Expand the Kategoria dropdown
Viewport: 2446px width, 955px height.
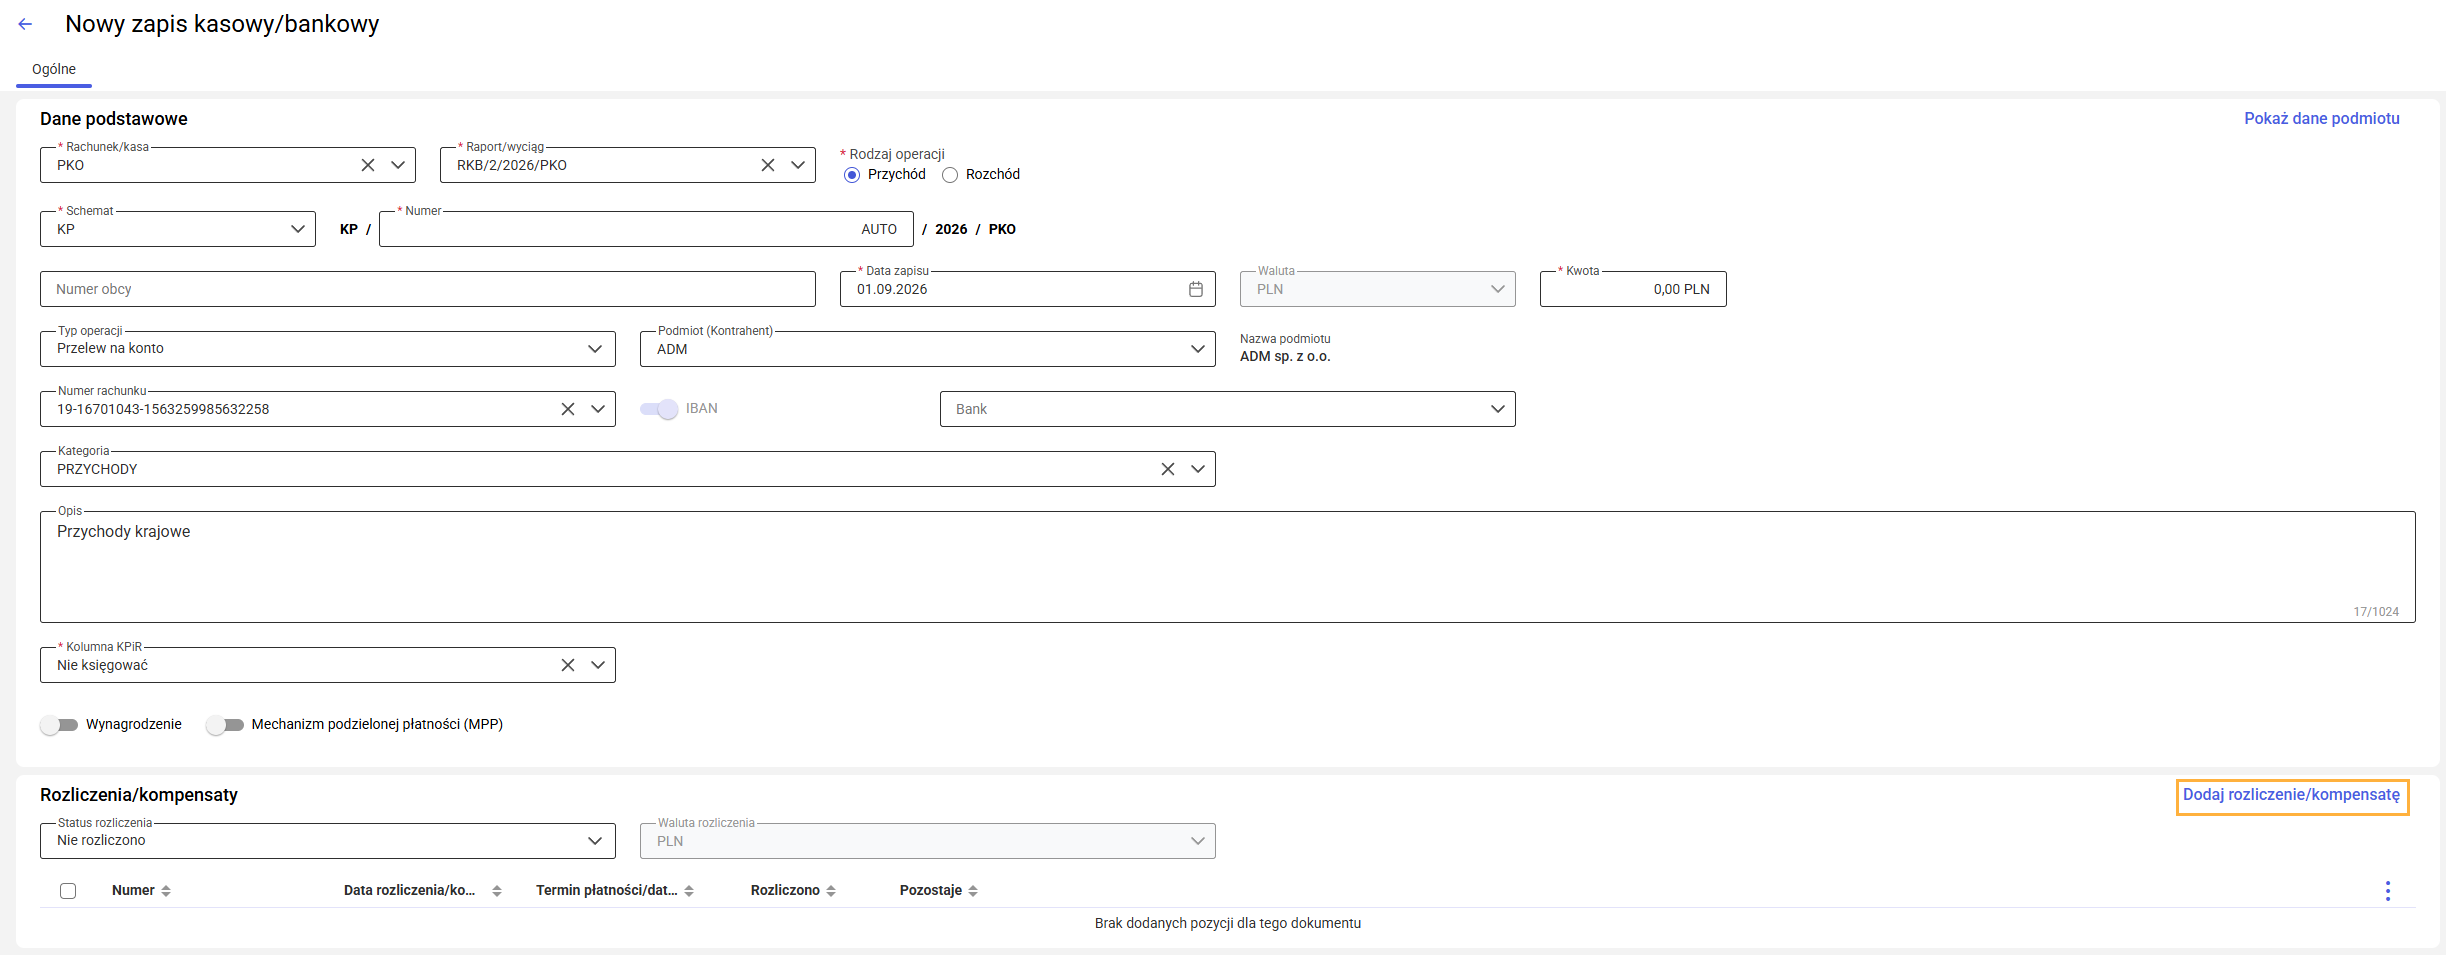(1198, 469)
